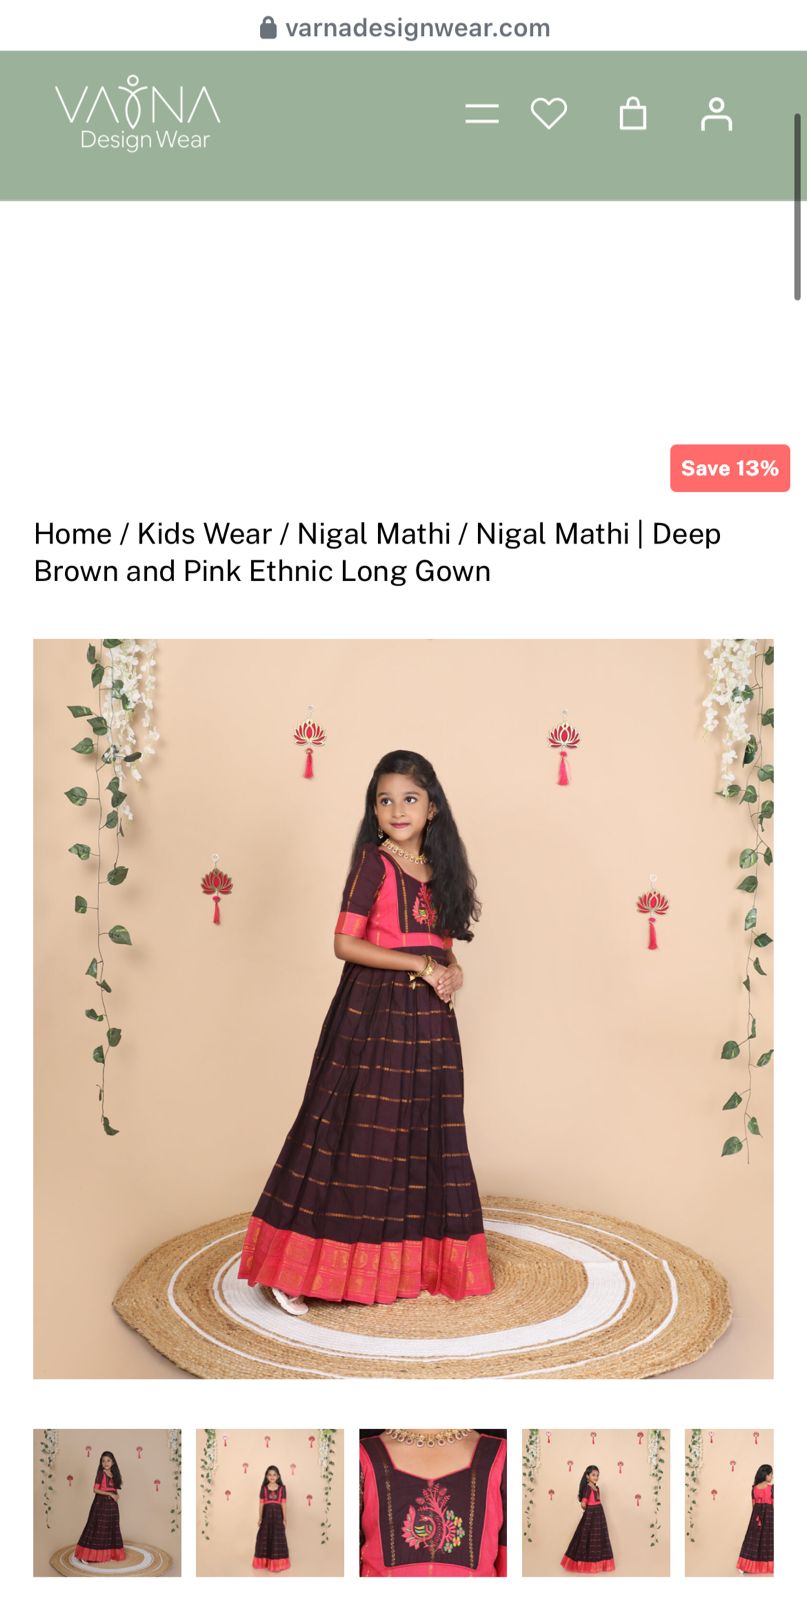Open the user account icon
This screenshot has height=1600, width=807.
716,114
